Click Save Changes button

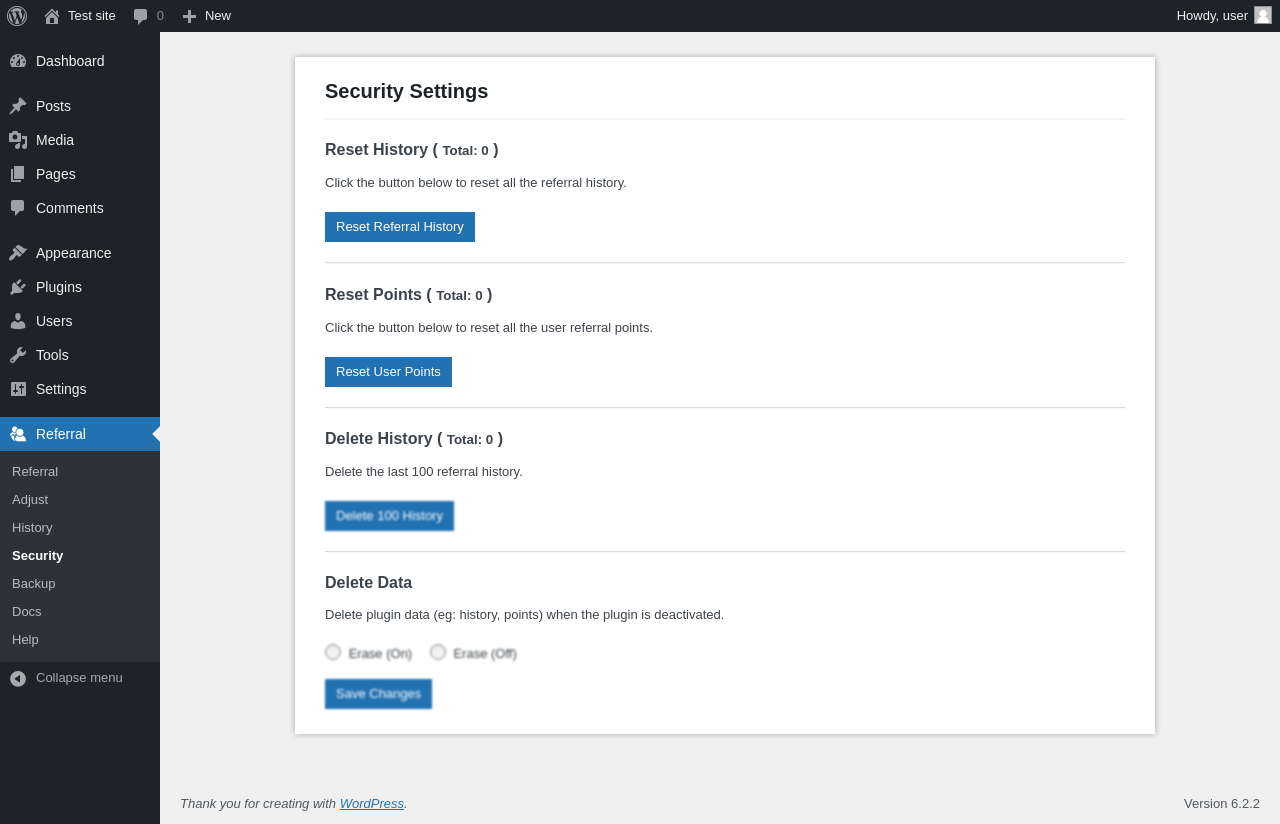[378, 694]
